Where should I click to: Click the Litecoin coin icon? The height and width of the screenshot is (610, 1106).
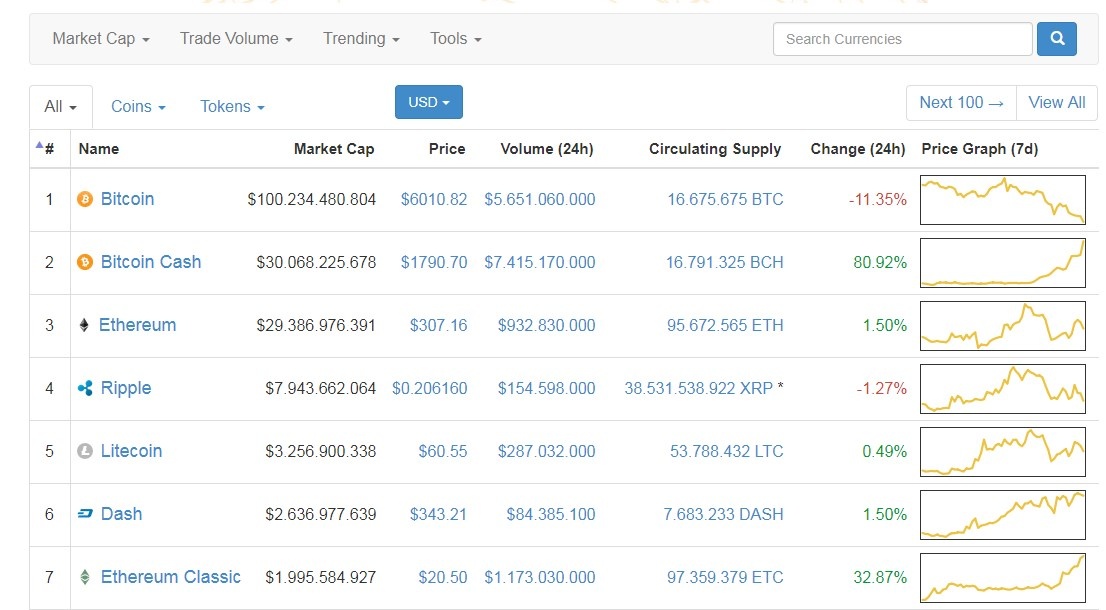[87, 451]
